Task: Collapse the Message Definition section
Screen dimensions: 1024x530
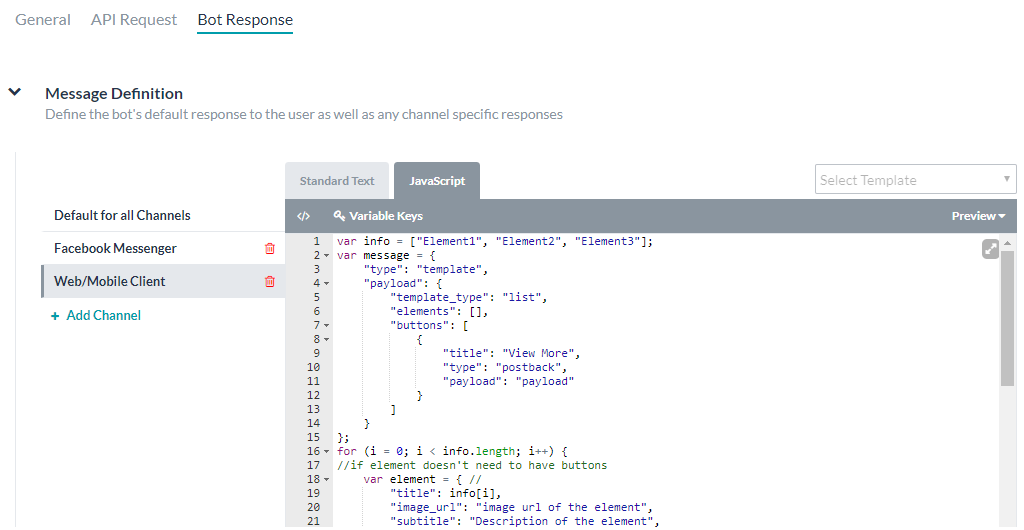Action: coord(15,93)
